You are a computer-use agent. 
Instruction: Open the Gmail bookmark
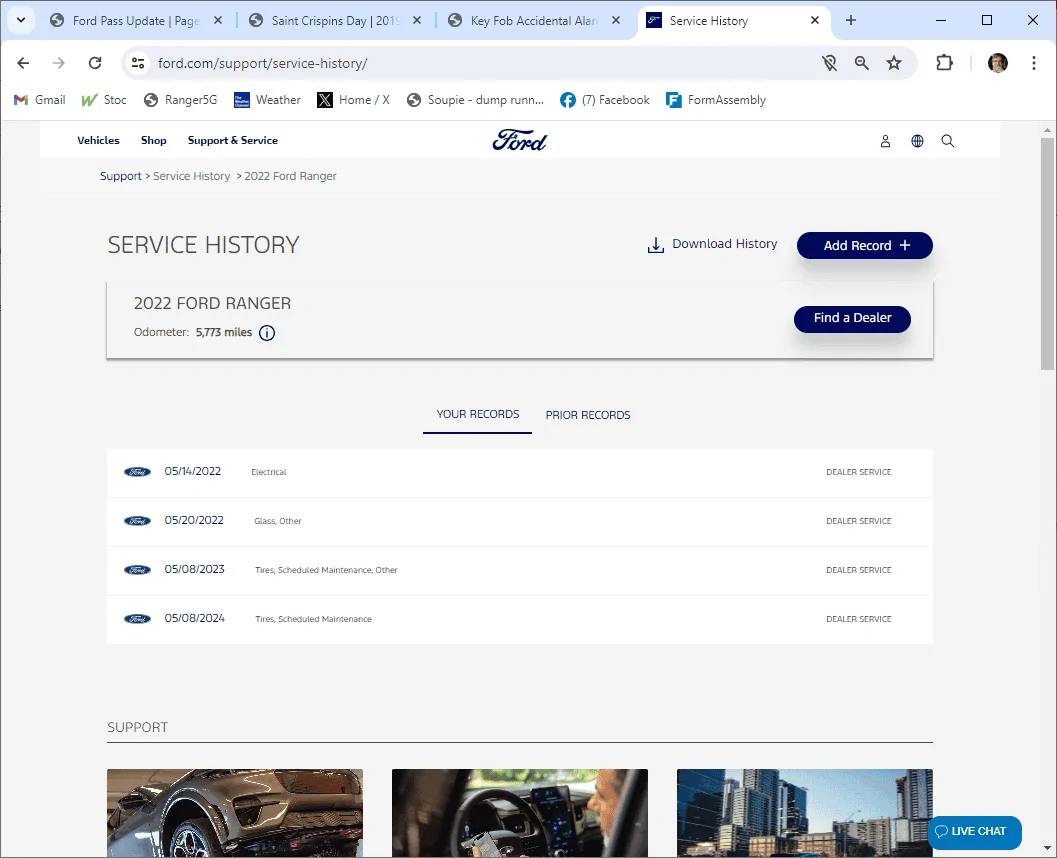(x=40, y=100)
